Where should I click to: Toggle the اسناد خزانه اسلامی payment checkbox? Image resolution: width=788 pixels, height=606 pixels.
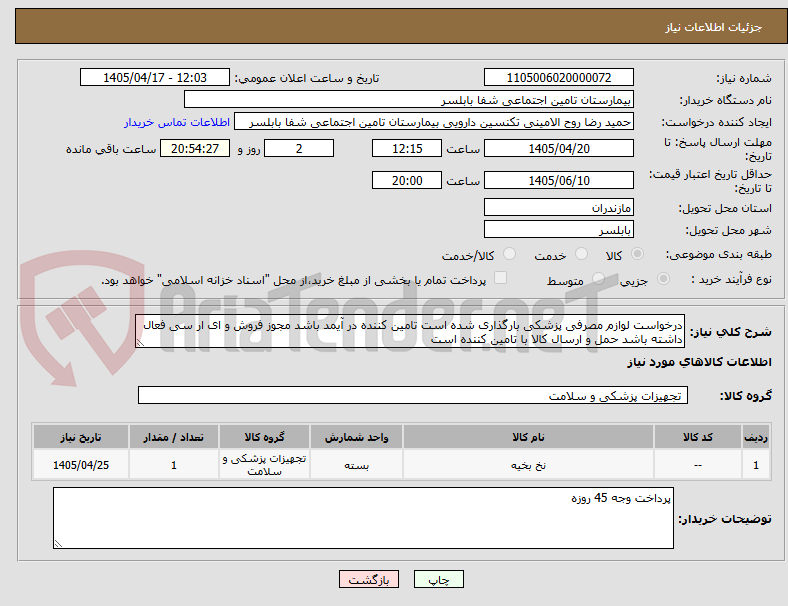pos(501,278)
